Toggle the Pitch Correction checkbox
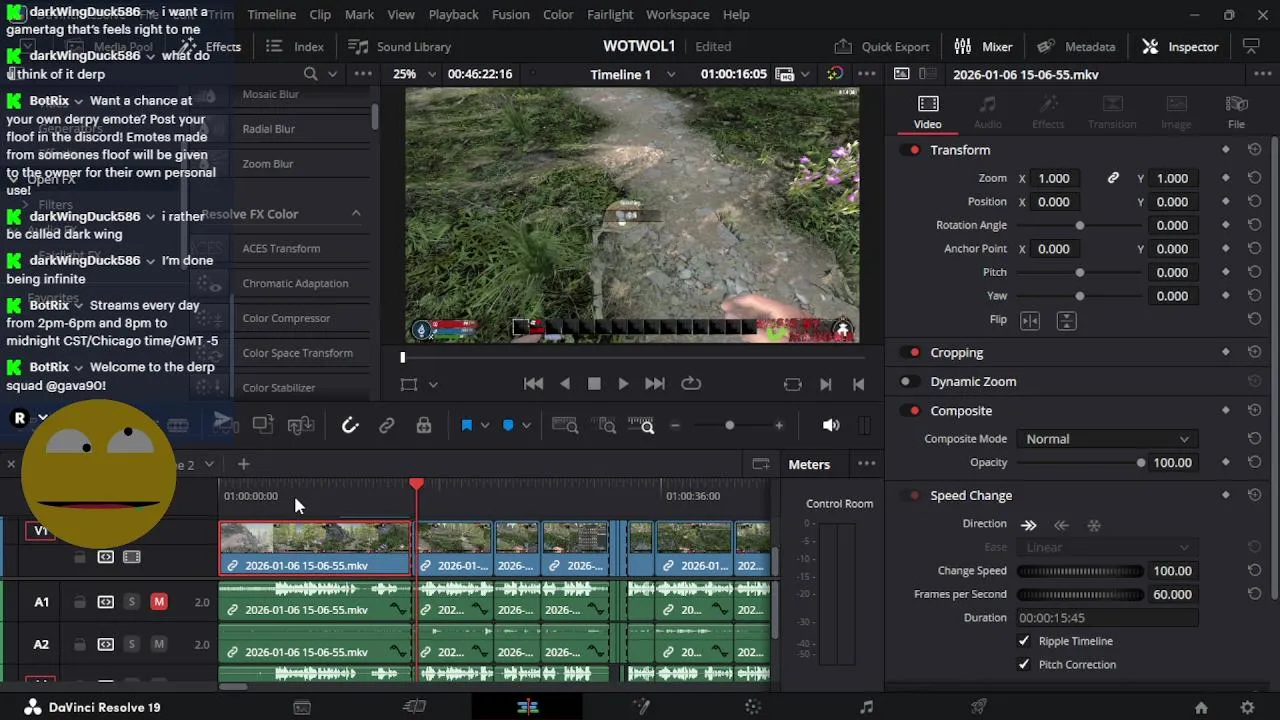Image resolution: width=1280 pixels, height=720 pixels. [1023, 664]
